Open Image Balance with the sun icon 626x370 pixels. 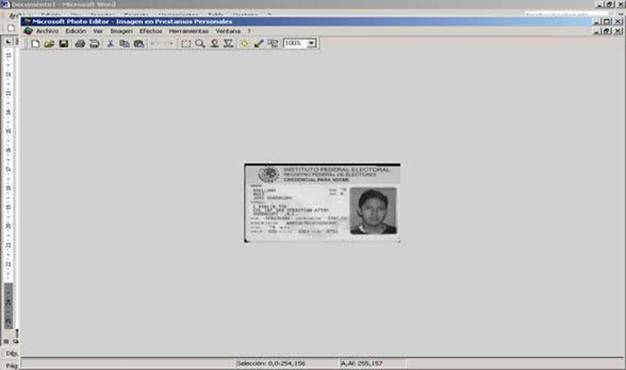[244, 44]
